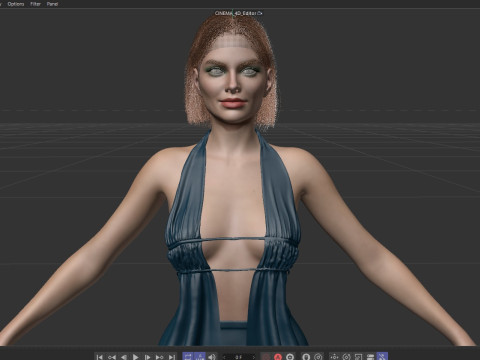Click the record active objects button
This screenshot has height=360, width=480.
point(266,357)
